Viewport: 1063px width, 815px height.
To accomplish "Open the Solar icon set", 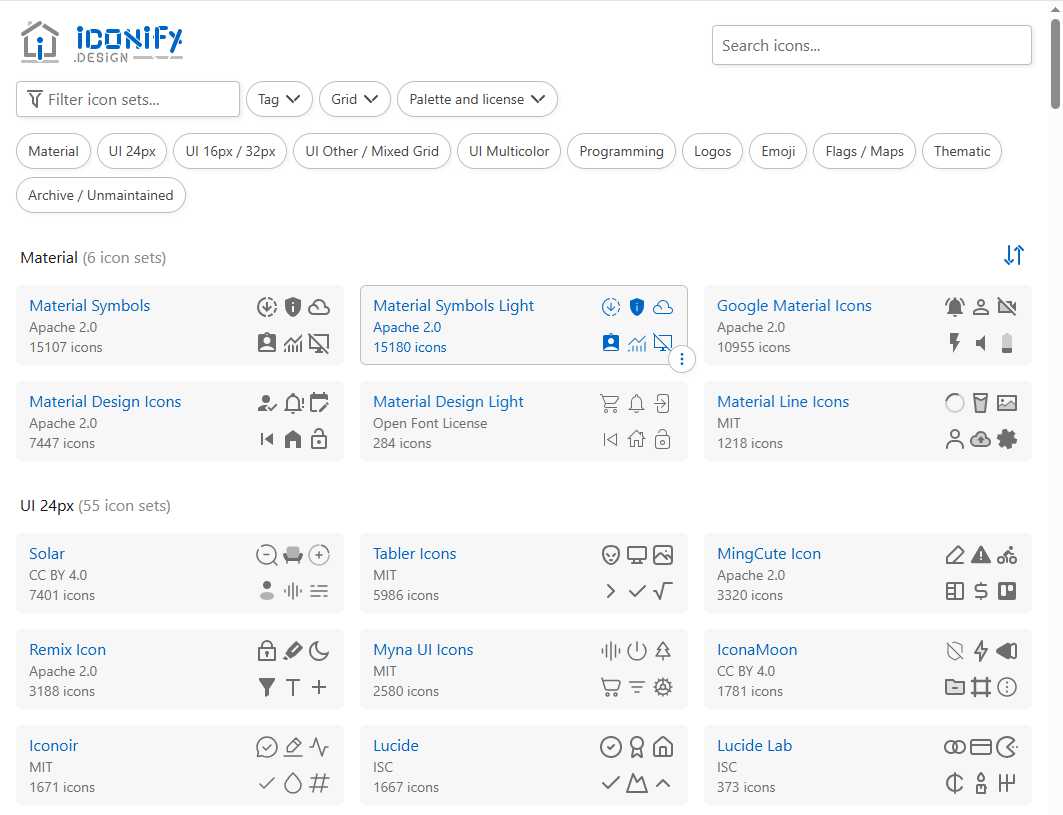I will [46, 553].
